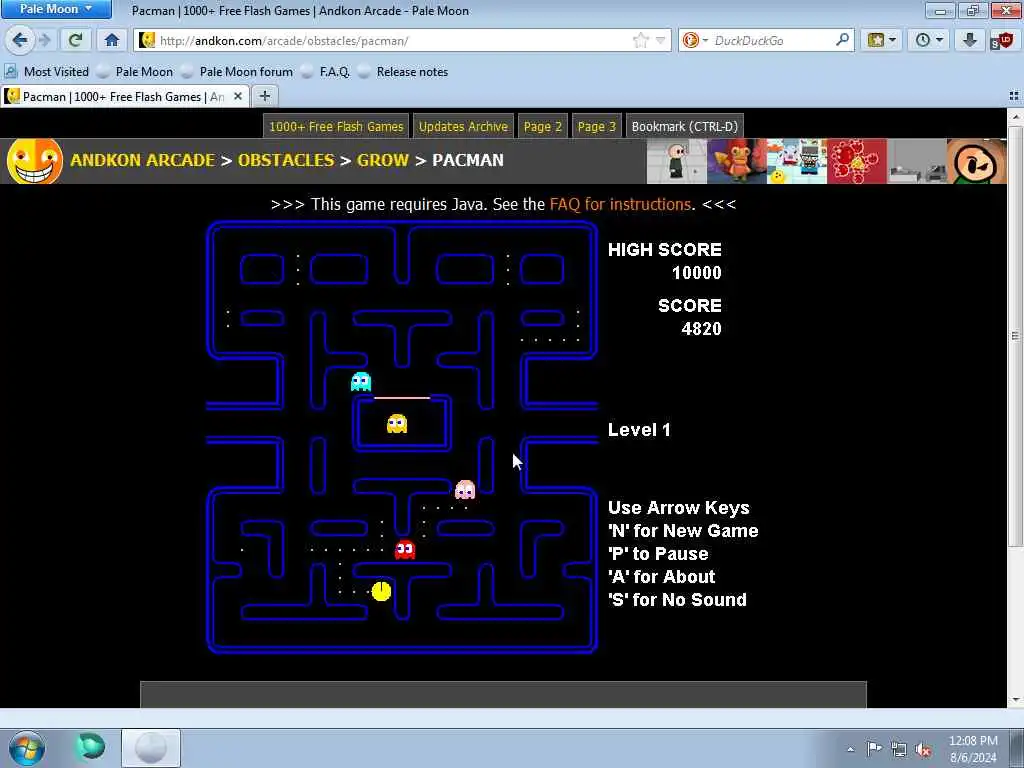Click the page vertical scrollbar thumb
Screen dimensions: 1024x768
click(1015, 336)
